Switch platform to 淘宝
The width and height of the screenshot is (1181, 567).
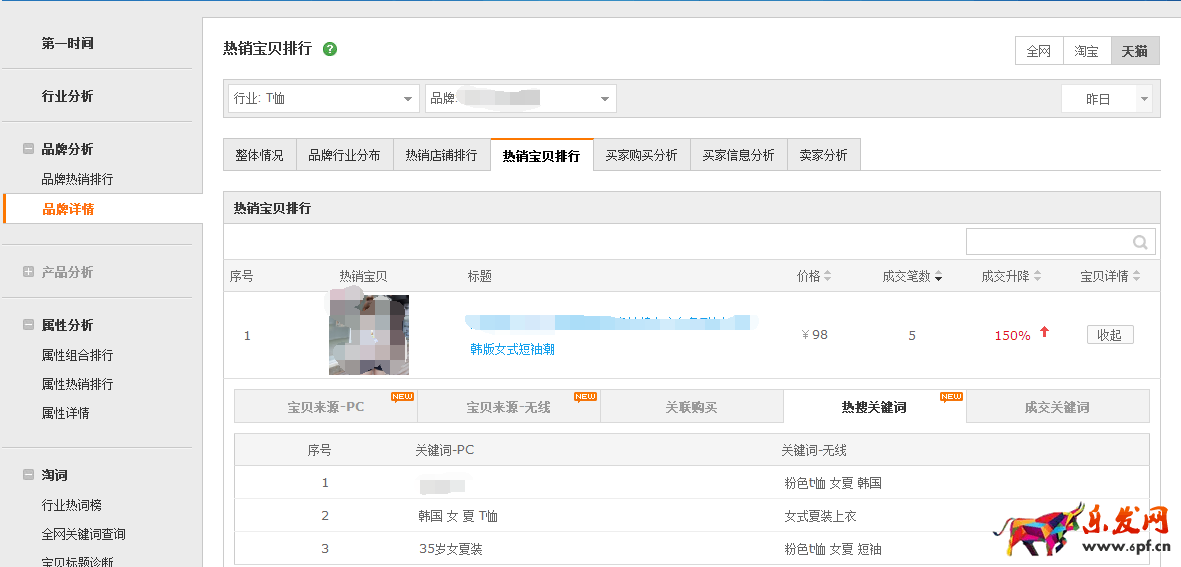tap(1086, 51)
